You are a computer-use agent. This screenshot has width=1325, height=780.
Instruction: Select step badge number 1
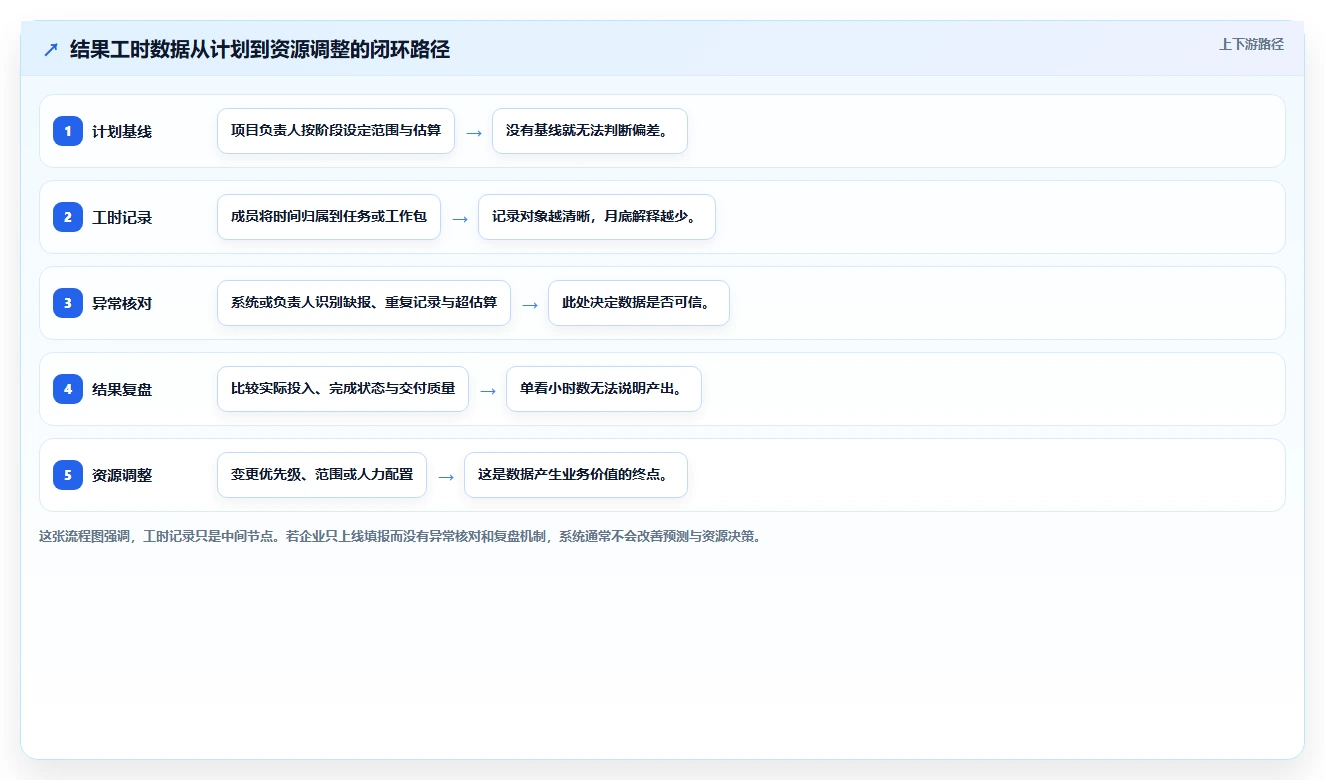[68, 131]
